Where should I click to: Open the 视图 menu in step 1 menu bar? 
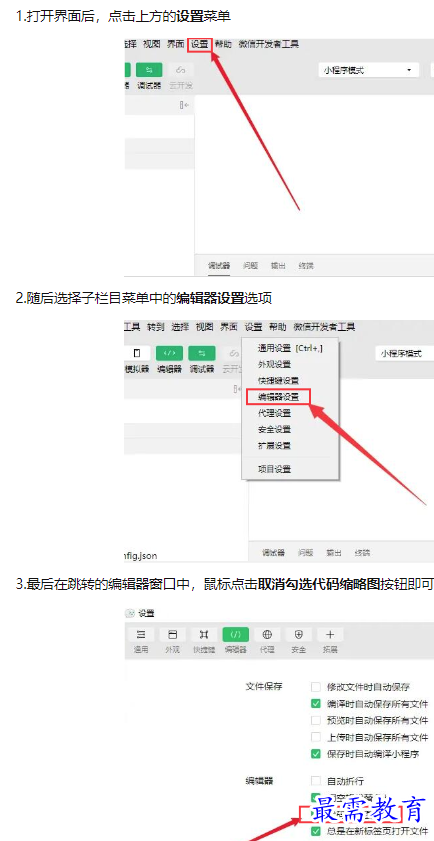pos(152,44)
